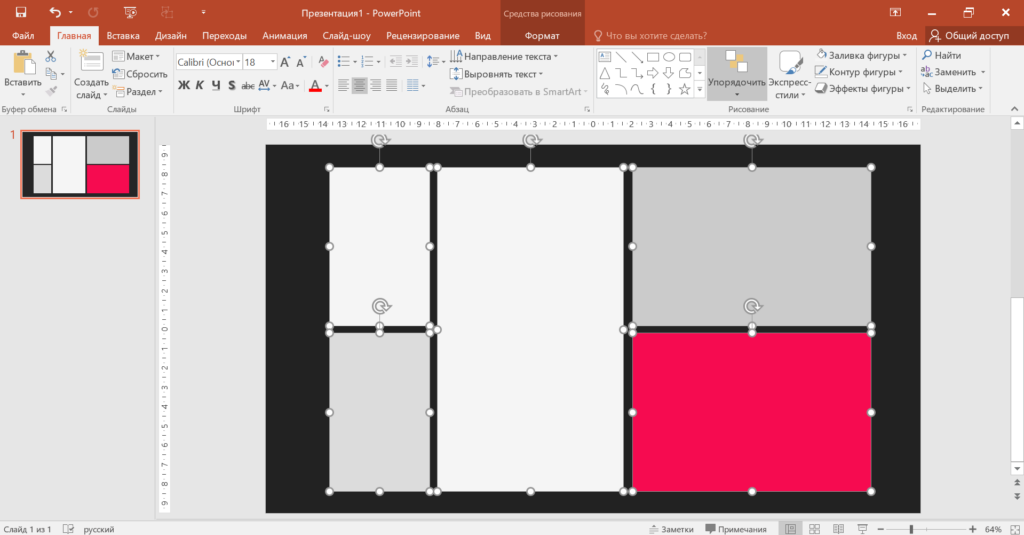The width and height of the screenshot is (1024, 535).
Task: Click the zoom in plus button
Action: [972, 528]
